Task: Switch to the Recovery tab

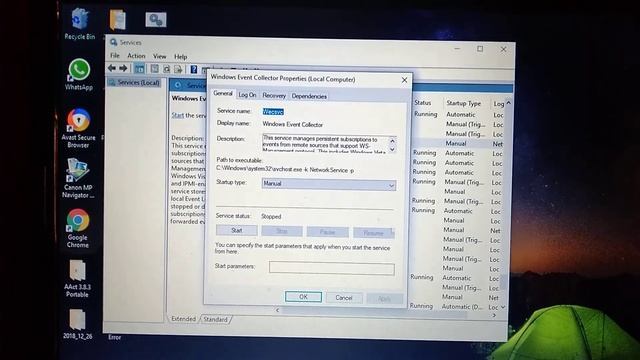Action: [274, 96]
